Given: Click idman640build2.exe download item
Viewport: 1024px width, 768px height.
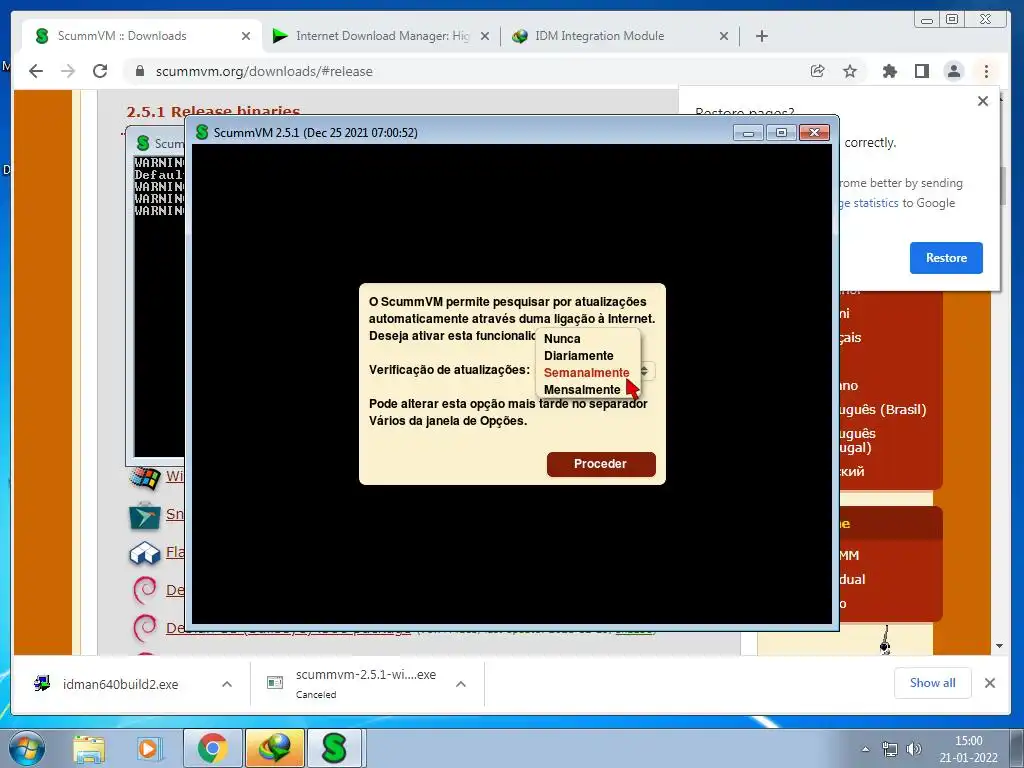Looking at the screenshot, I should (119, 684).
